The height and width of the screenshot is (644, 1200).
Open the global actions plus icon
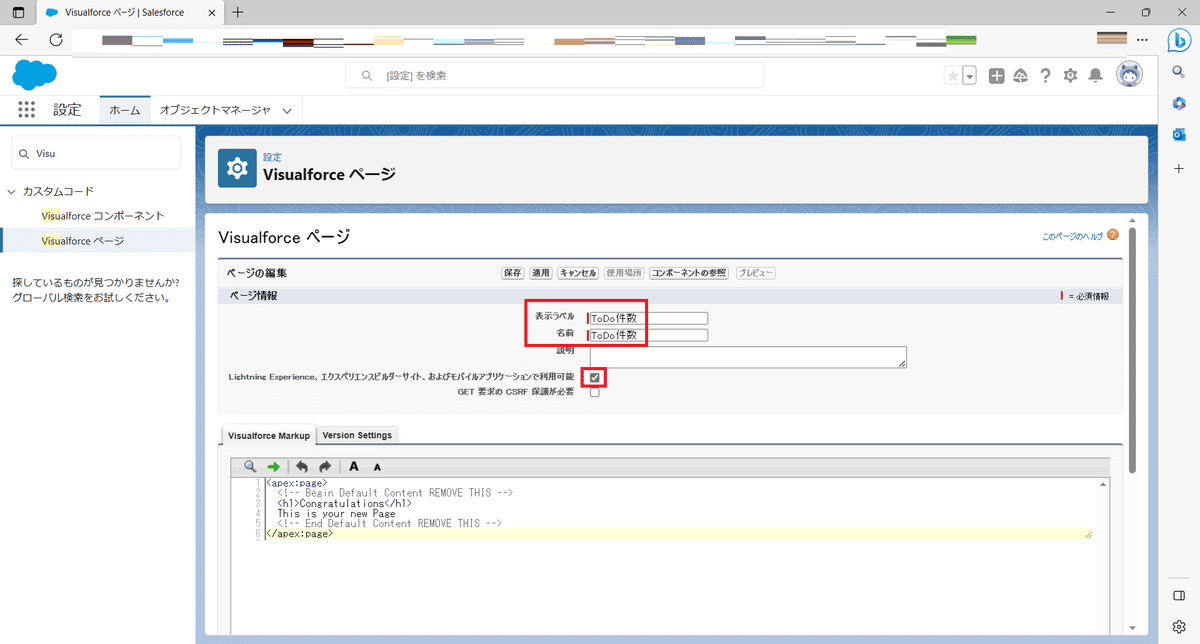coord(996,76)
